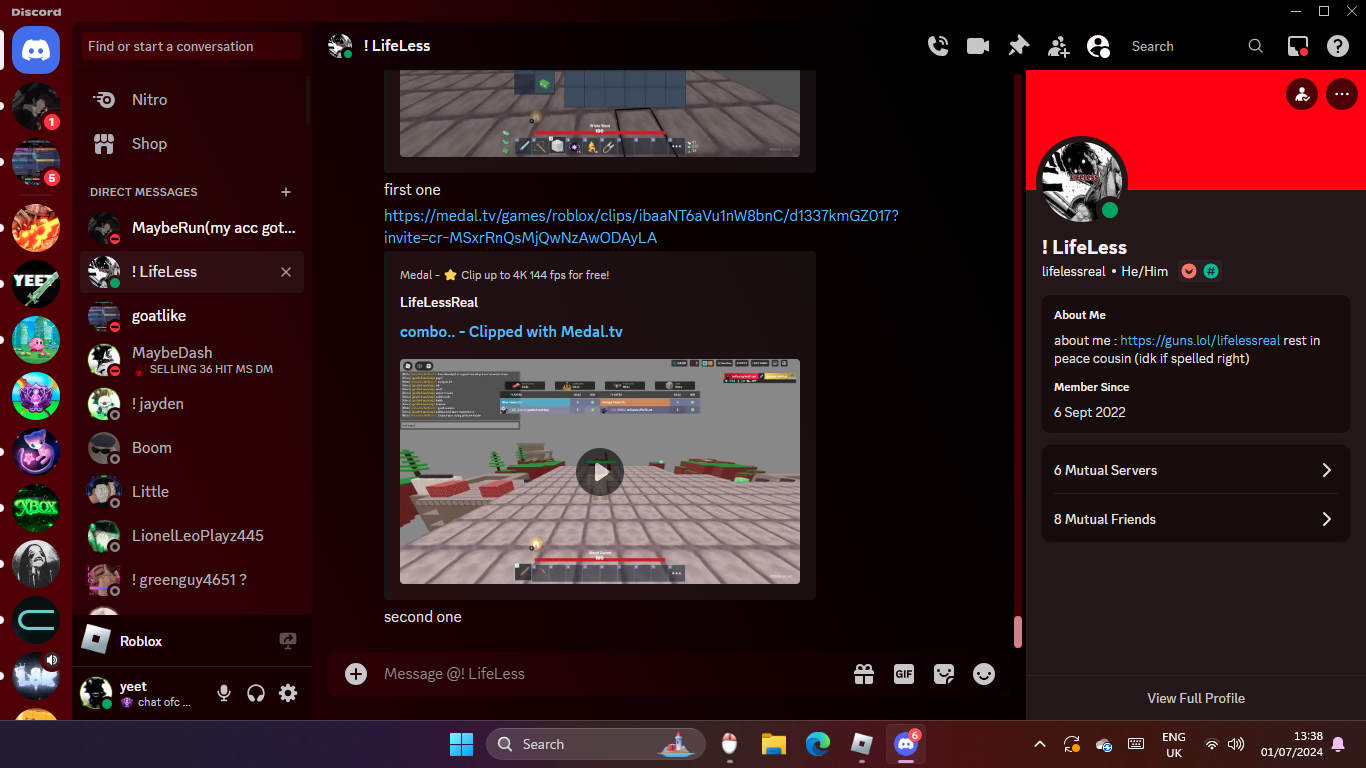Viewport: 1366px width, 768px height.
Task: Open User Settings gear
Action: pos(288,693)
